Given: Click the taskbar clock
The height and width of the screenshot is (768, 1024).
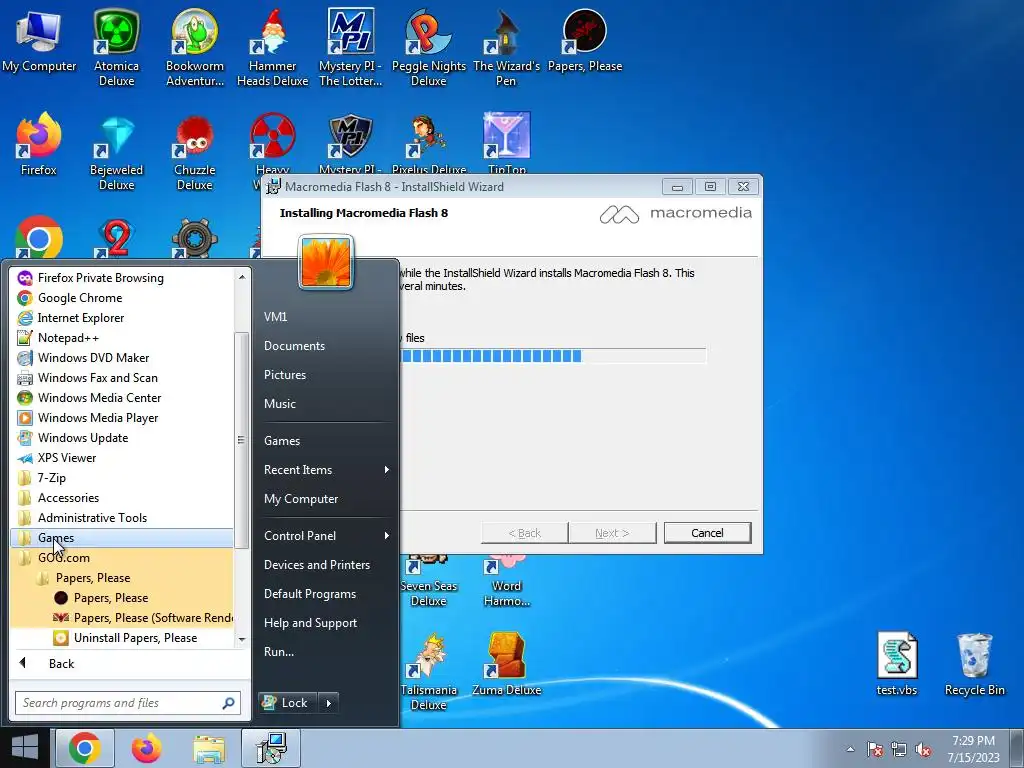Looking at the screenshot, I should tap(973, 748).
